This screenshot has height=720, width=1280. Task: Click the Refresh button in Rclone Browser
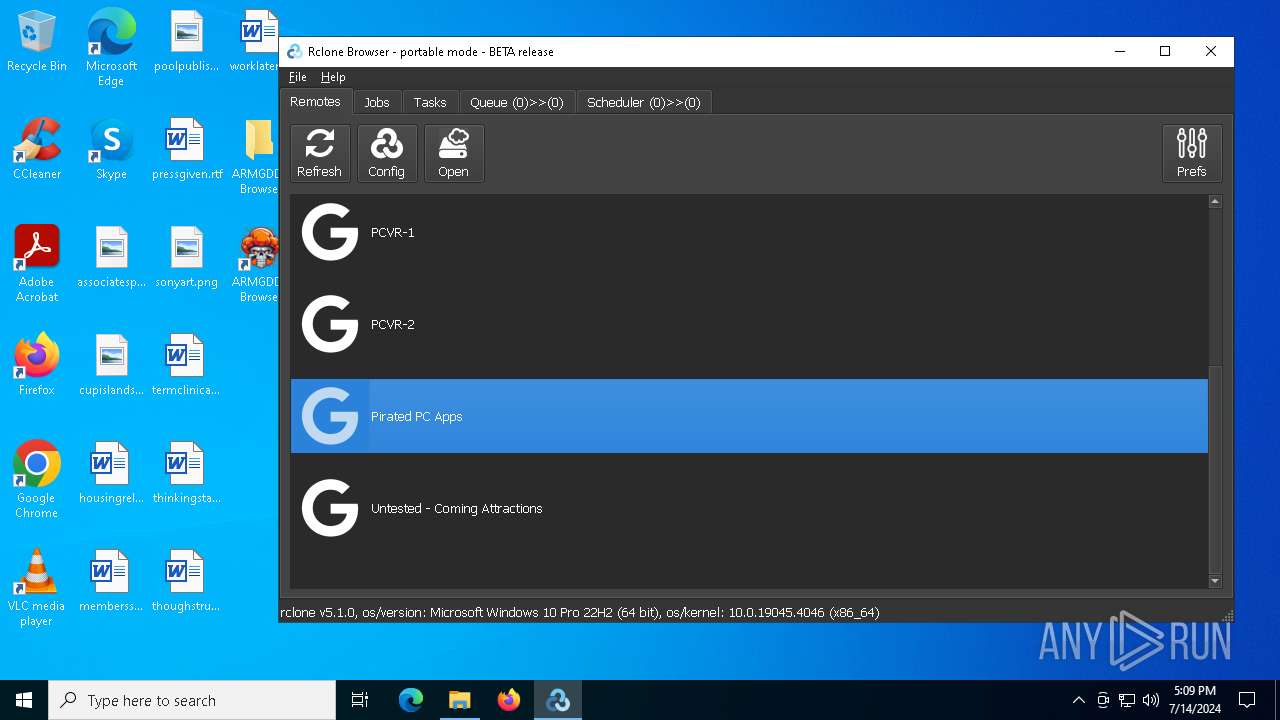coord(320,153)
